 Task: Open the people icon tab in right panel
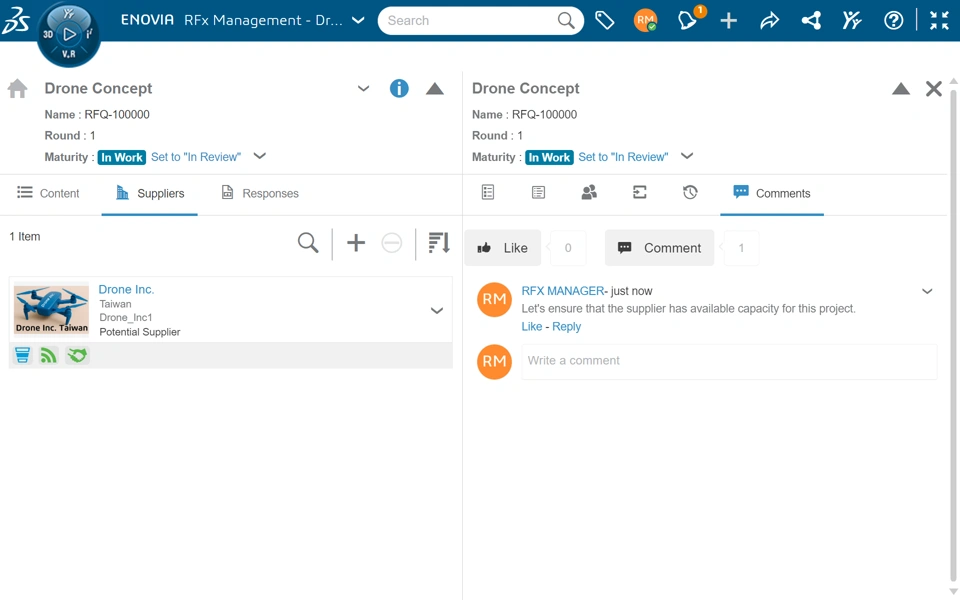pyautogui.click(x=589, y=193)
